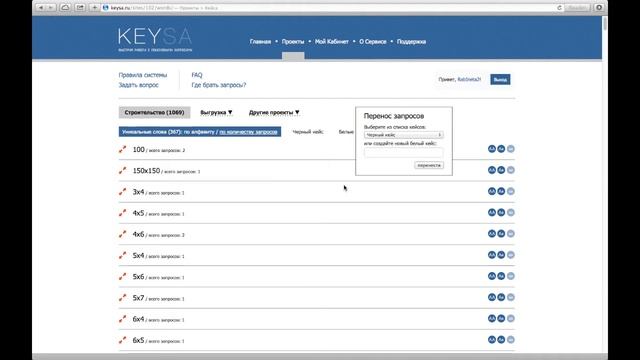Click the red arrows icon beside 5x6
Viewport: 640px width, 360px height.
(x=122, y=277)
